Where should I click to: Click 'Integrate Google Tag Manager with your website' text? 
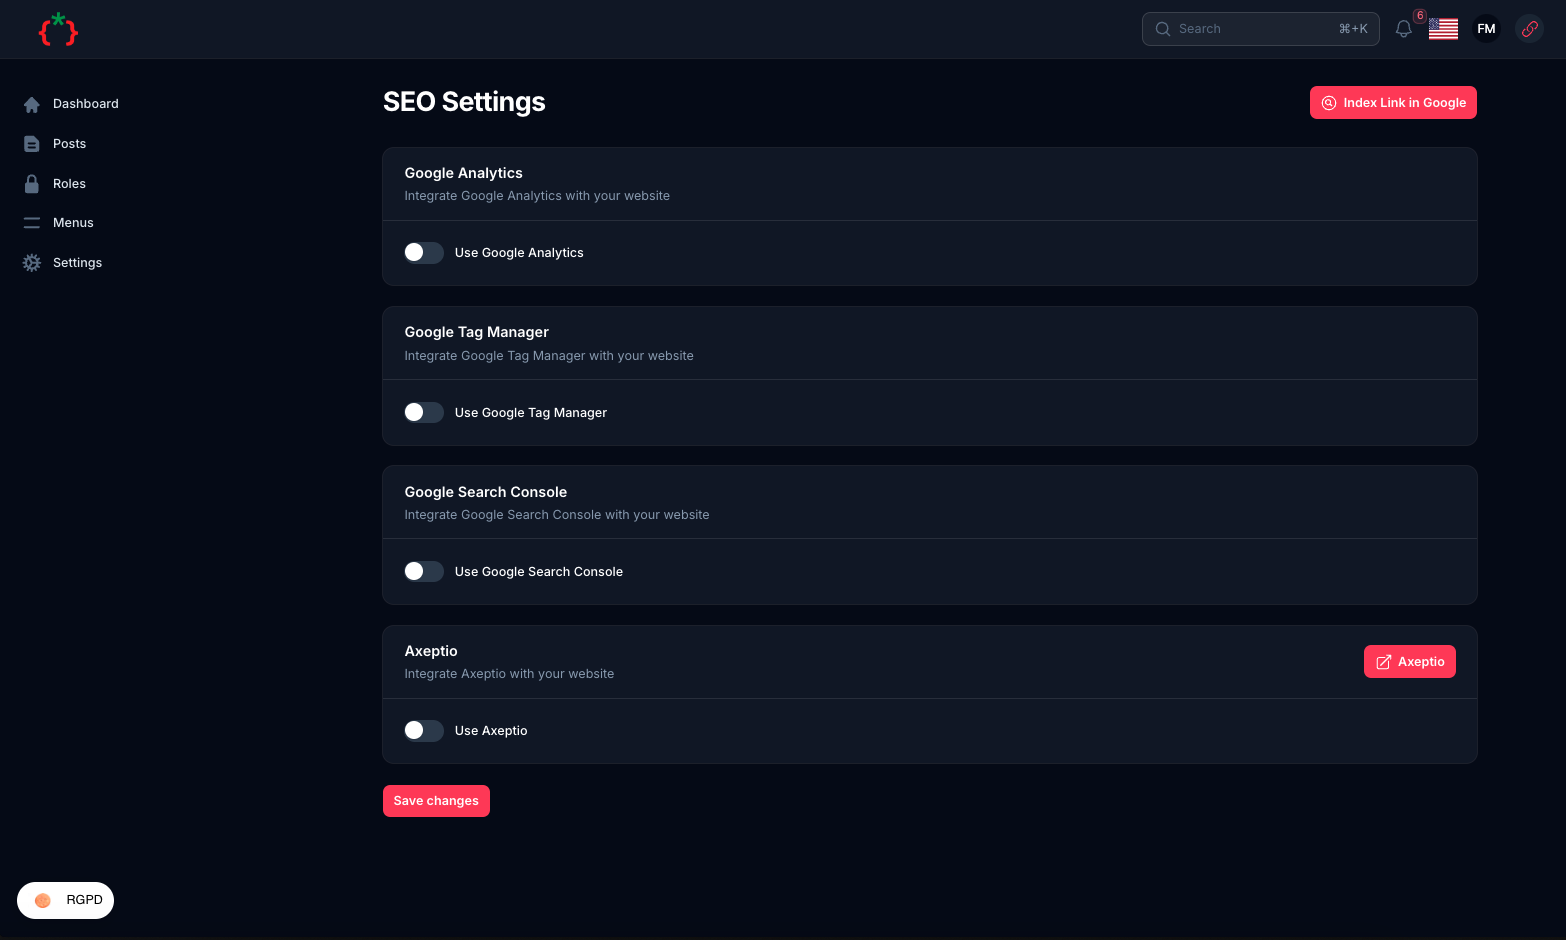coord(549,356)
